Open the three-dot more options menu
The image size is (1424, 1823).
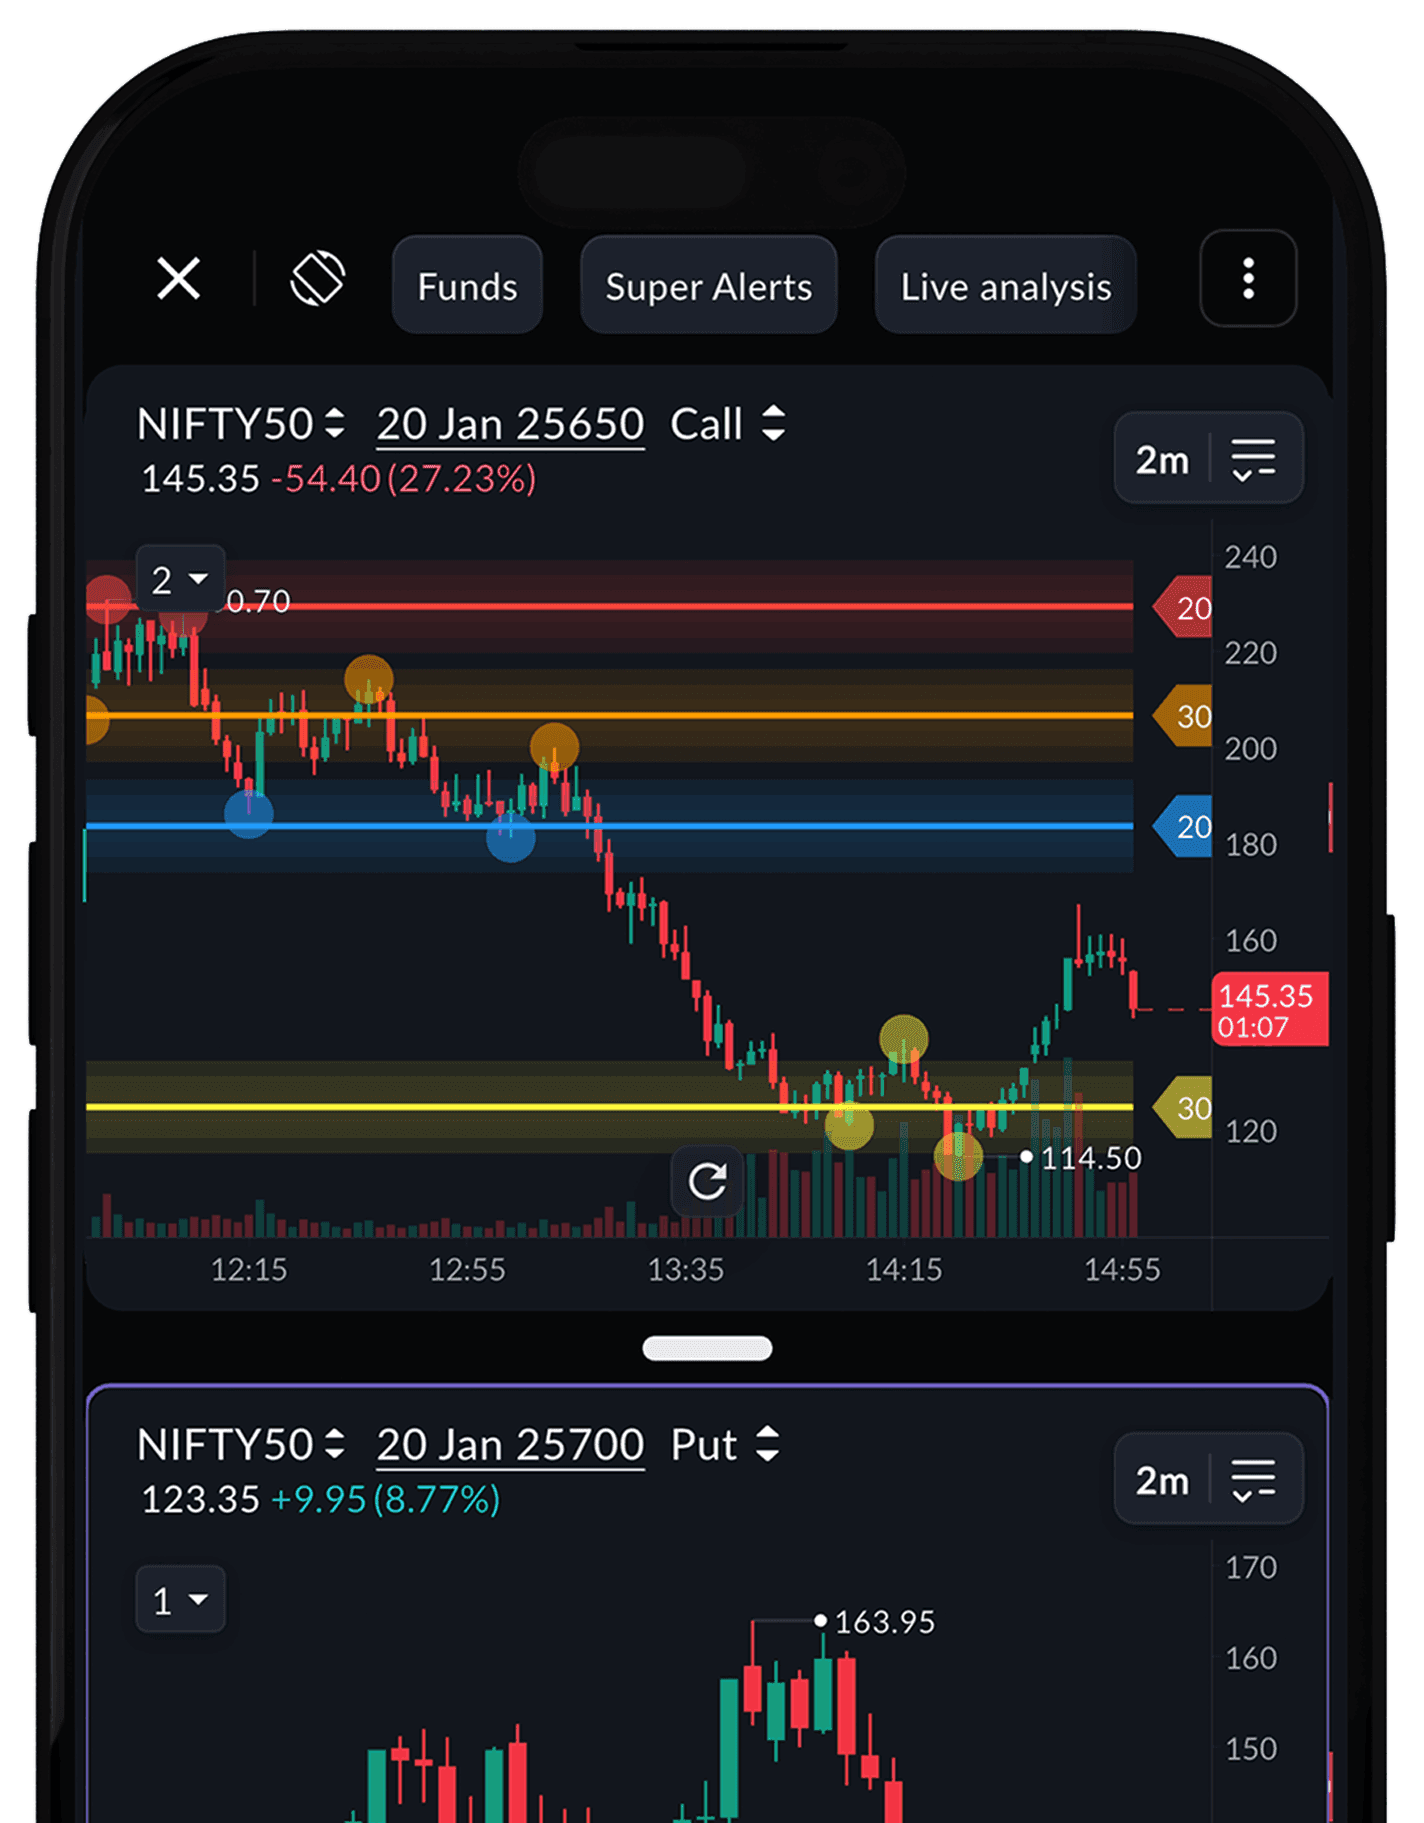pos(1247,278)
